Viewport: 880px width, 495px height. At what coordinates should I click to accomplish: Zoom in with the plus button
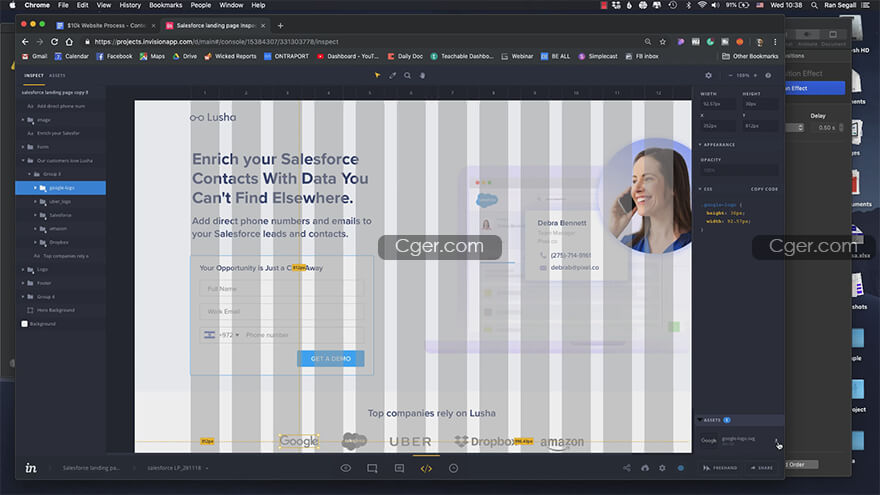[x=755, y=75]
